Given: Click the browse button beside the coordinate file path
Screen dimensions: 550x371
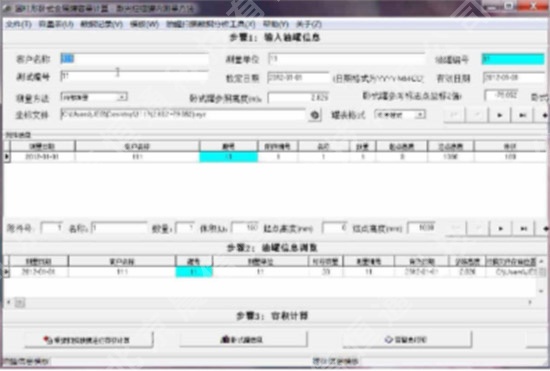Looking at the screenshot, I should [315, 115].
